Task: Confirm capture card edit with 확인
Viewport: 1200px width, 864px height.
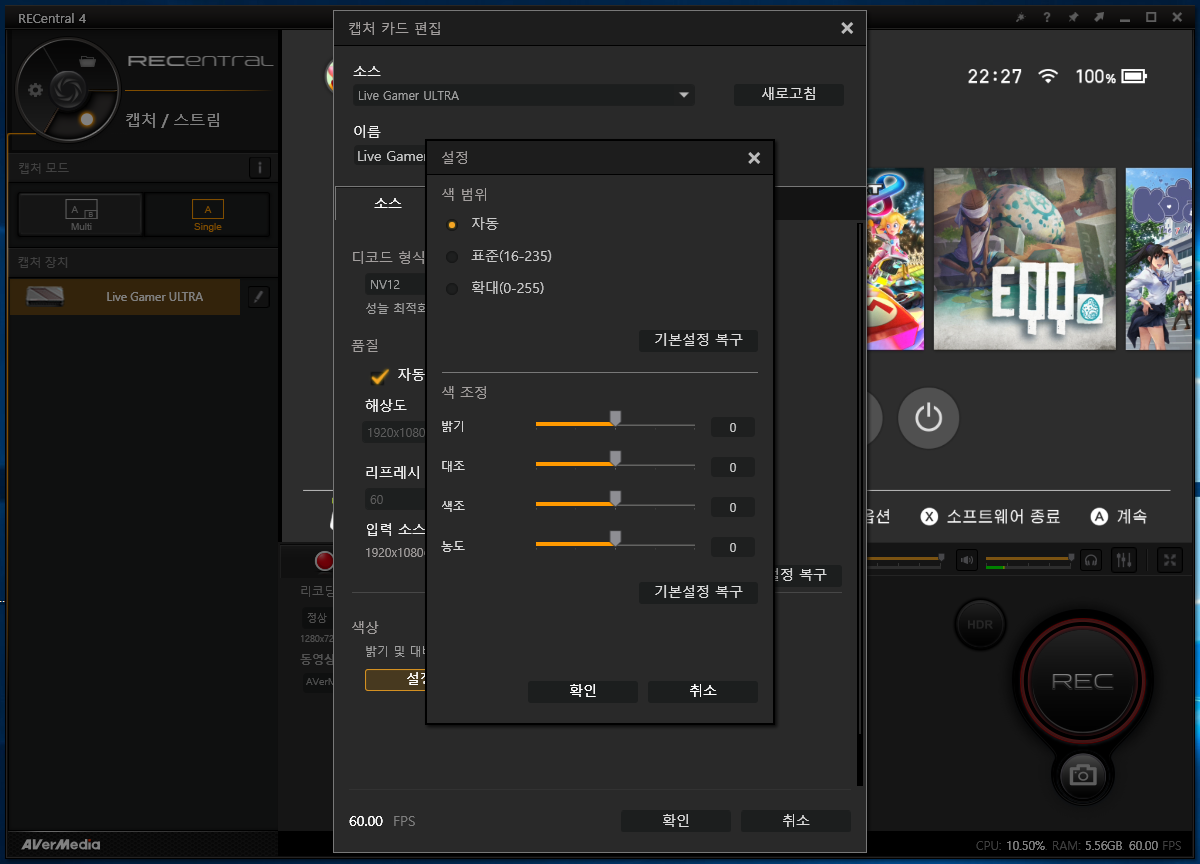Action: tap(676, 820)
